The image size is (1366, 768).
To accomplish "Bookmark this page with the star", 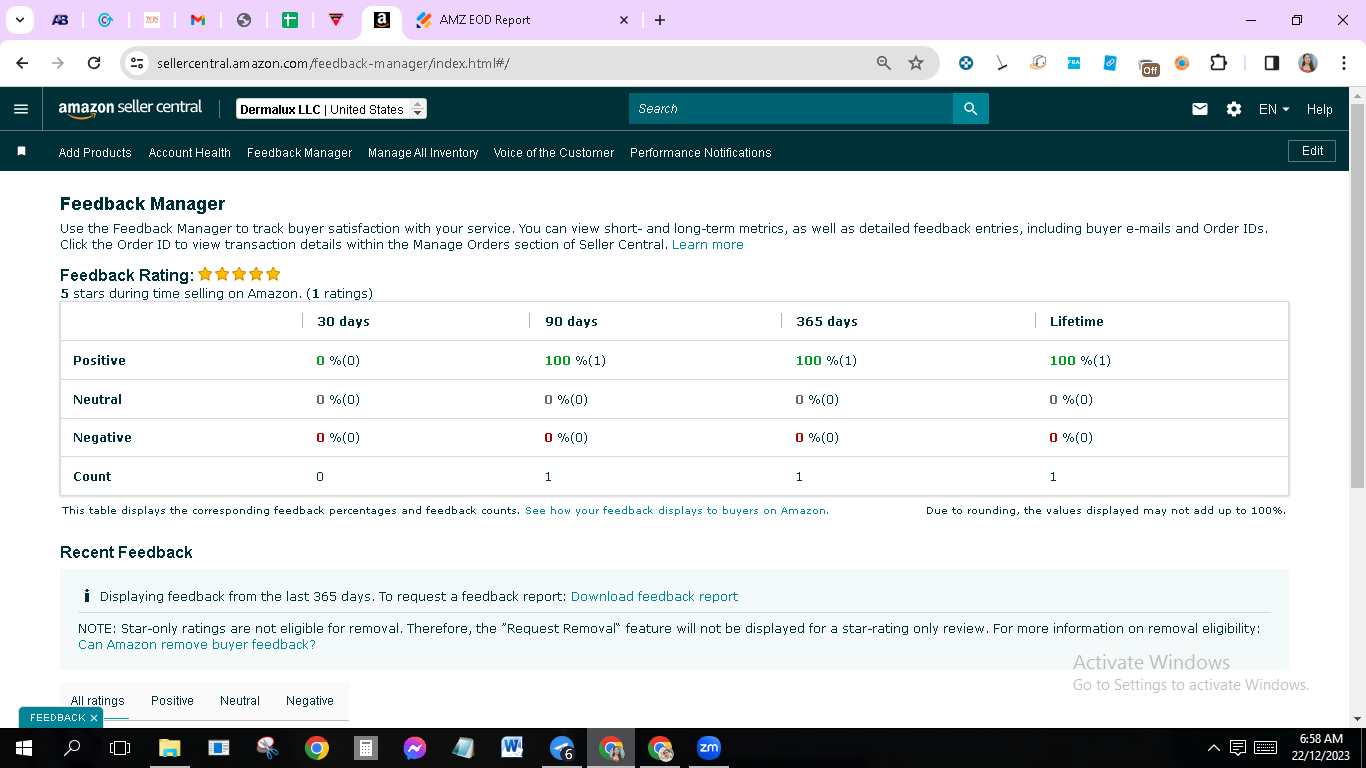I will tap(916, 63).
